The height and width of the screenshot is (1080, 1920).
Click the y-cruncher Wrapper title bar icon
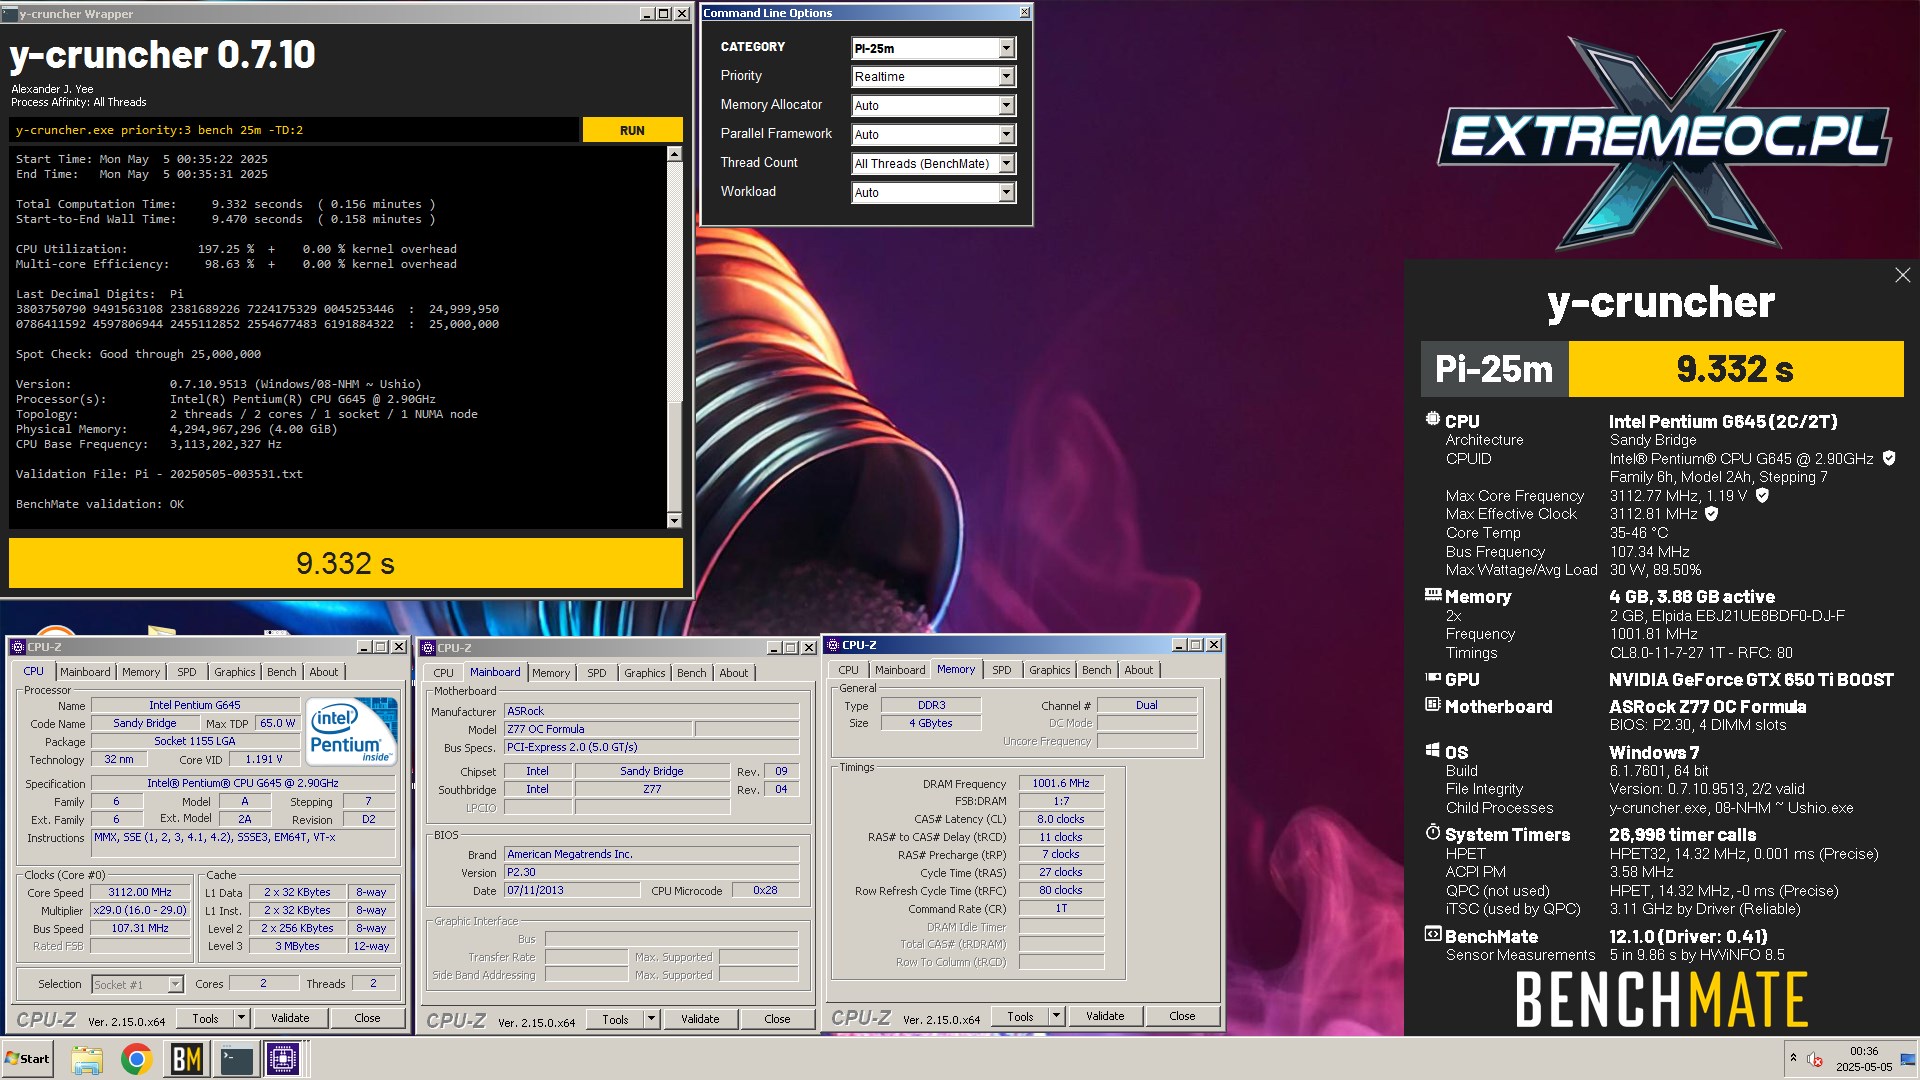click(x=9, y=13)
